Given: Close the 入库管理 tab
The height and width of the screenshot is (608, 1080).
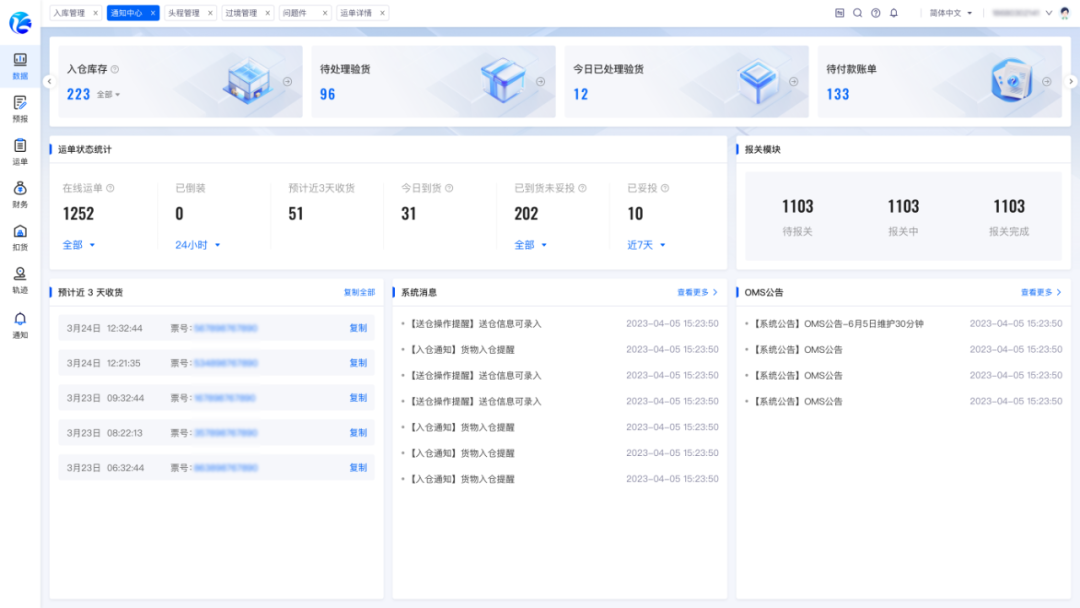Looking at the screenshot, I should click(96, 13).
